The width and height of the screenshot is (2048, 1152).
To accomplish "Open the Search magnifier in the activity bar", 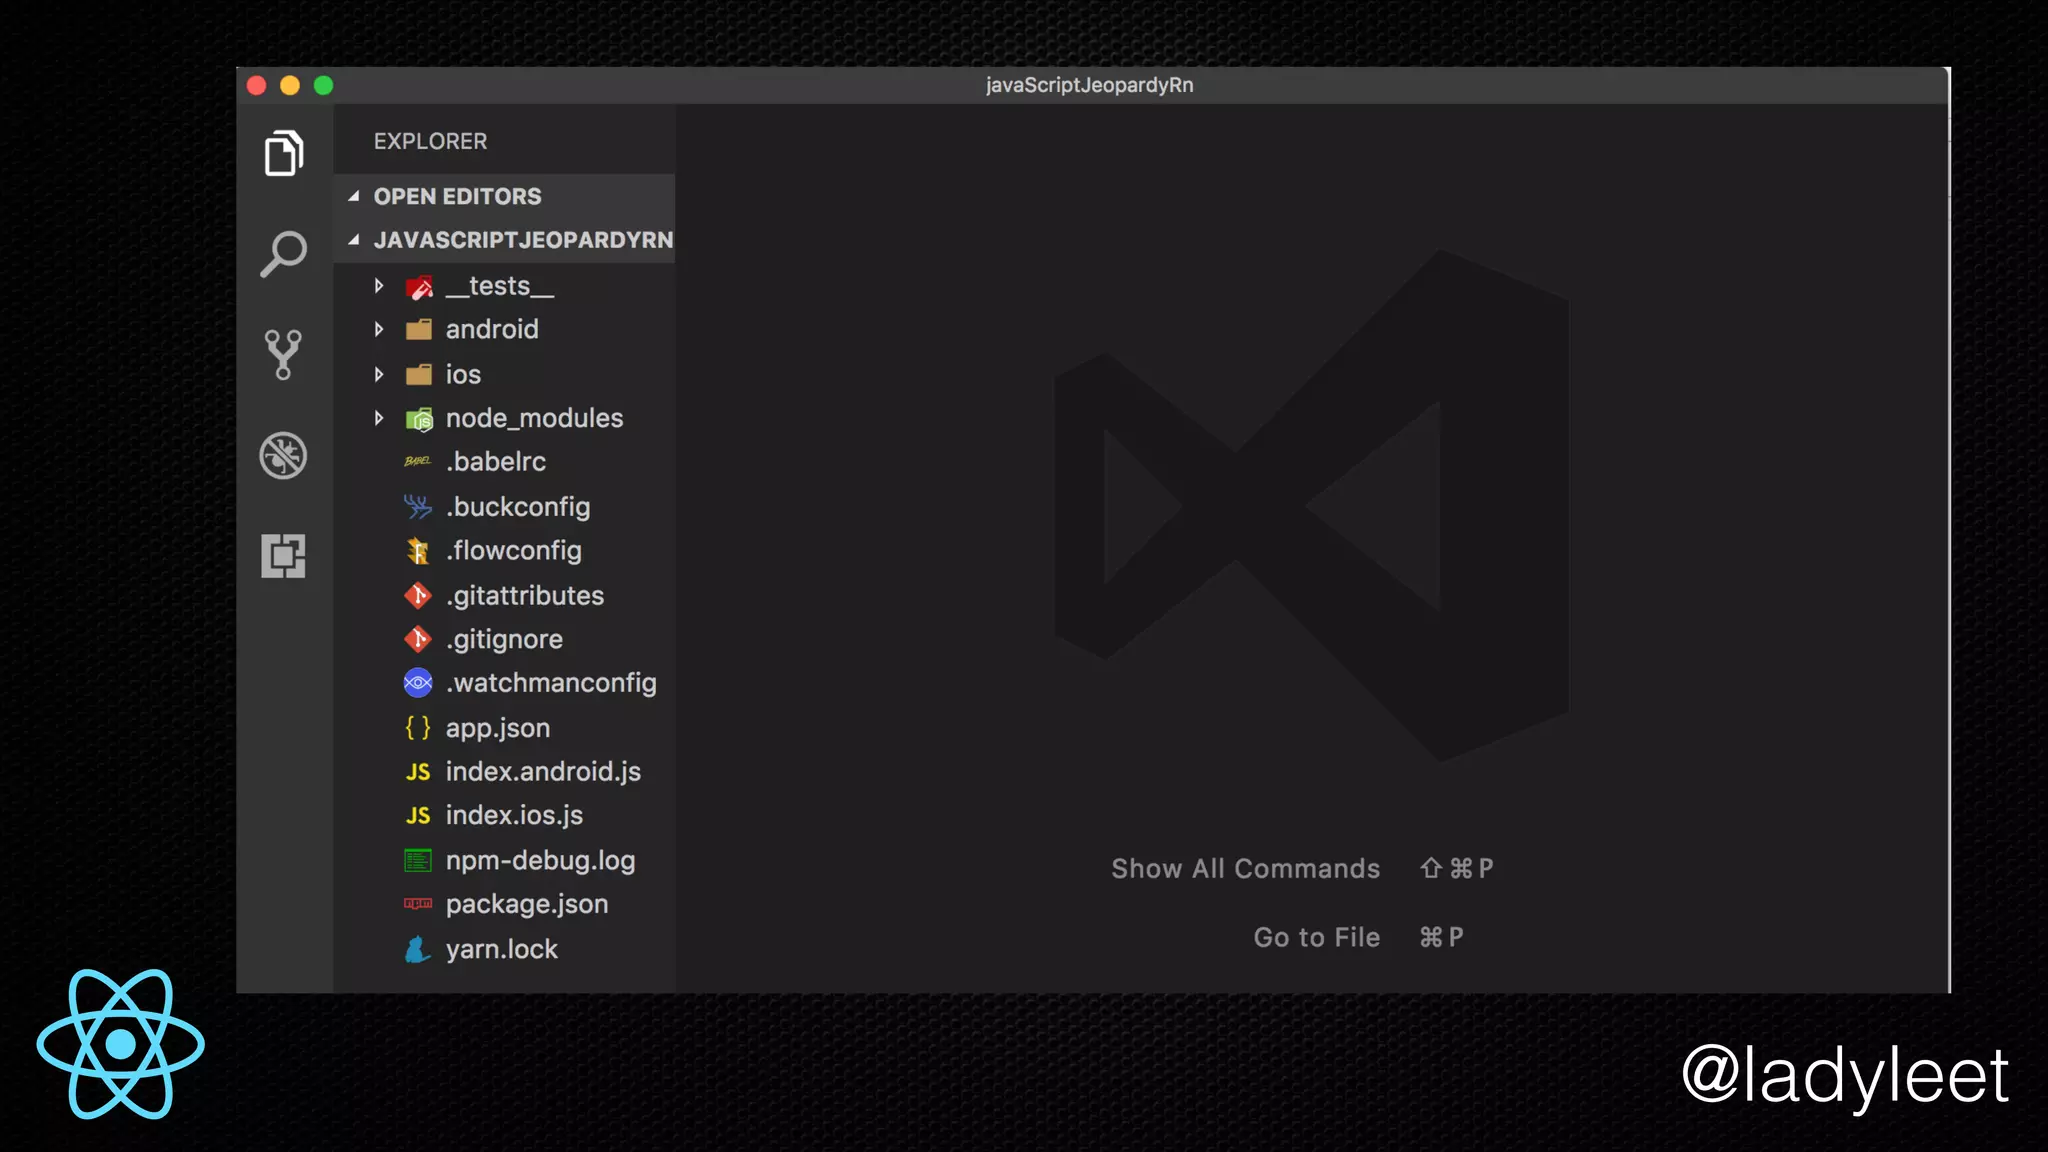I will (x=284, y=254).
